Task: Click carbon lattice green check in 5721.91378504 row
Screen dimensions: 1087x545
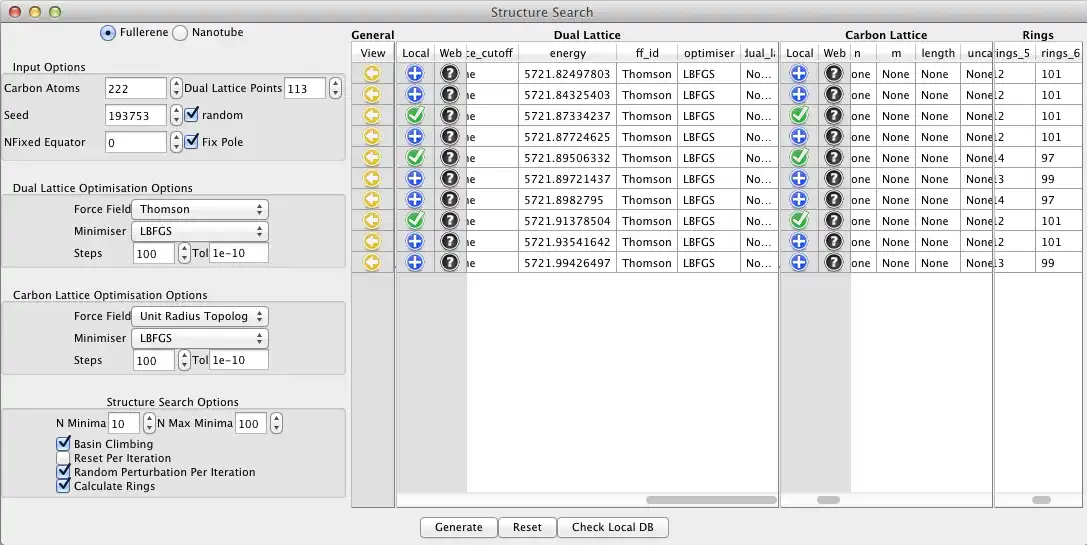Action: click(x=799, y=220)
